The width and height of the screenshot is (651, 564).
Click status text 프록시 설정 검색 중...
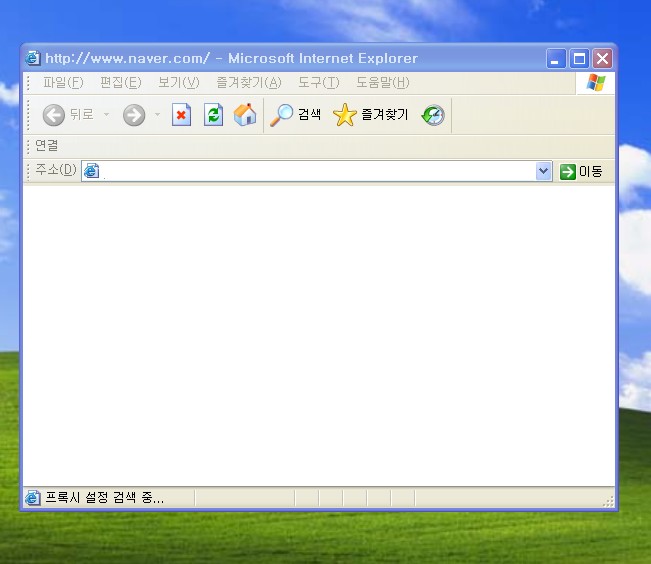(x=104, y=497)
